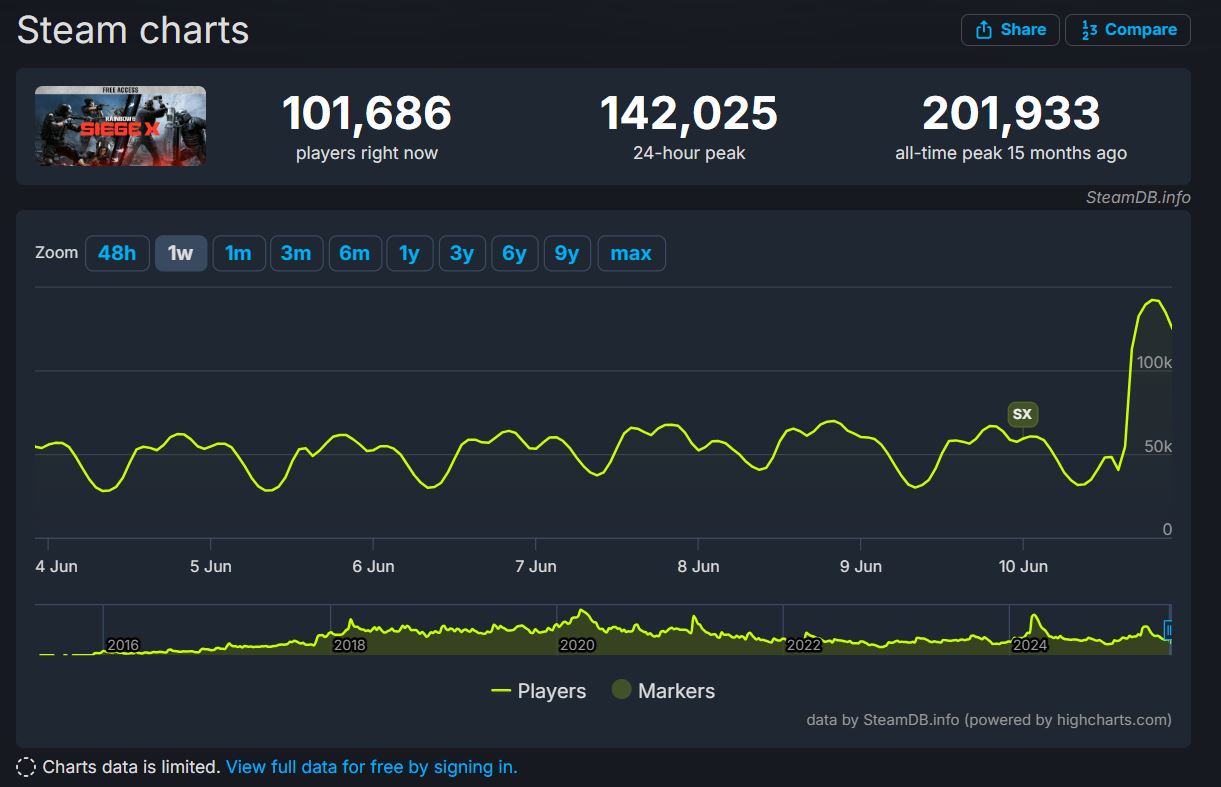Switch chart zoom to 6m
This screenshot has height=787, width=1221.
coord(354,253)
